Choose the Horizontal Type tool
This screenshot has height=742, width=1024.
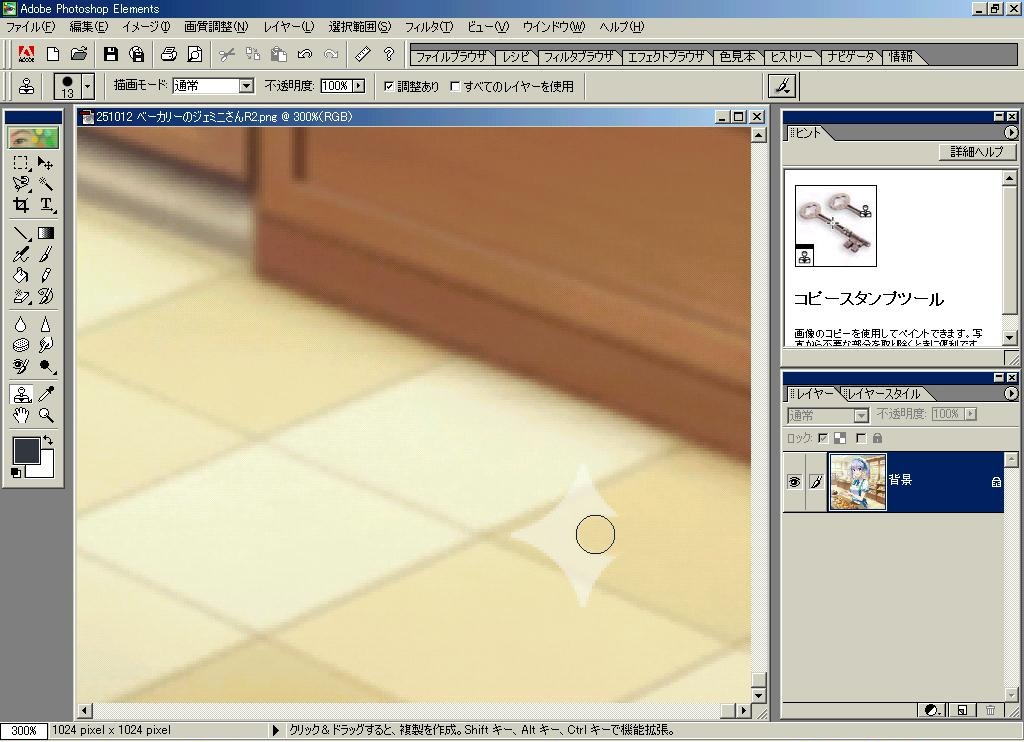coord(46,205)
